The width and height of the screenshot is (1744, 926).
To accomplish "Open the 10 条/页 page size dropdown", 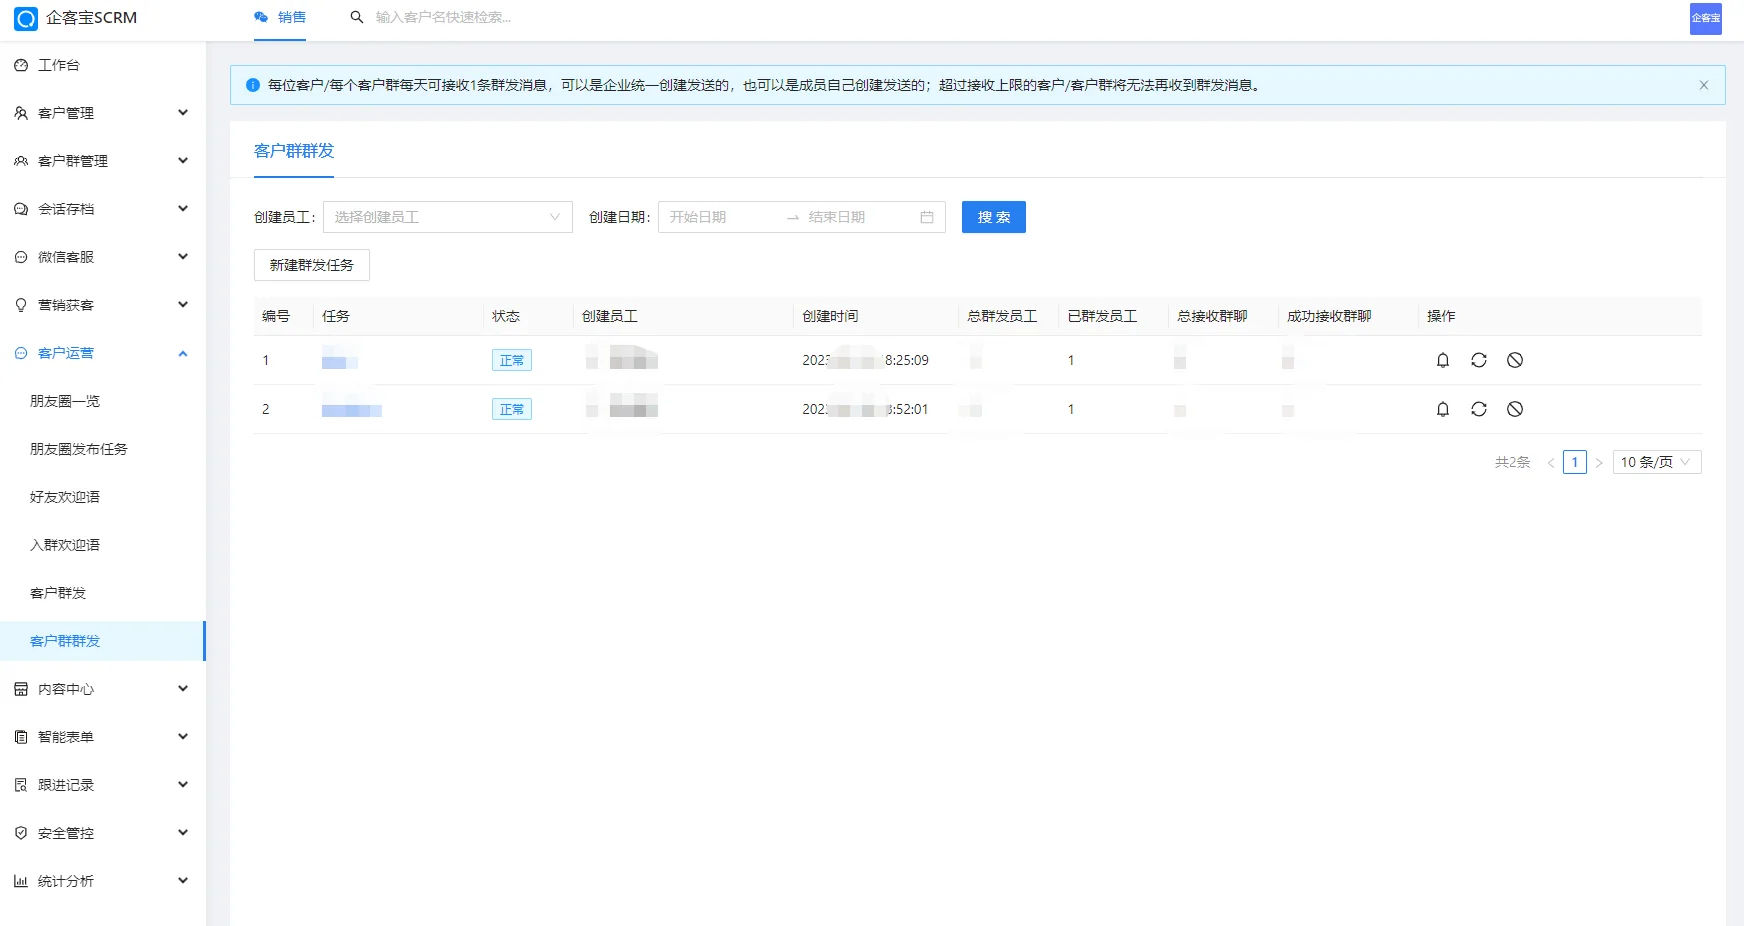I will tap(1657, 462).
